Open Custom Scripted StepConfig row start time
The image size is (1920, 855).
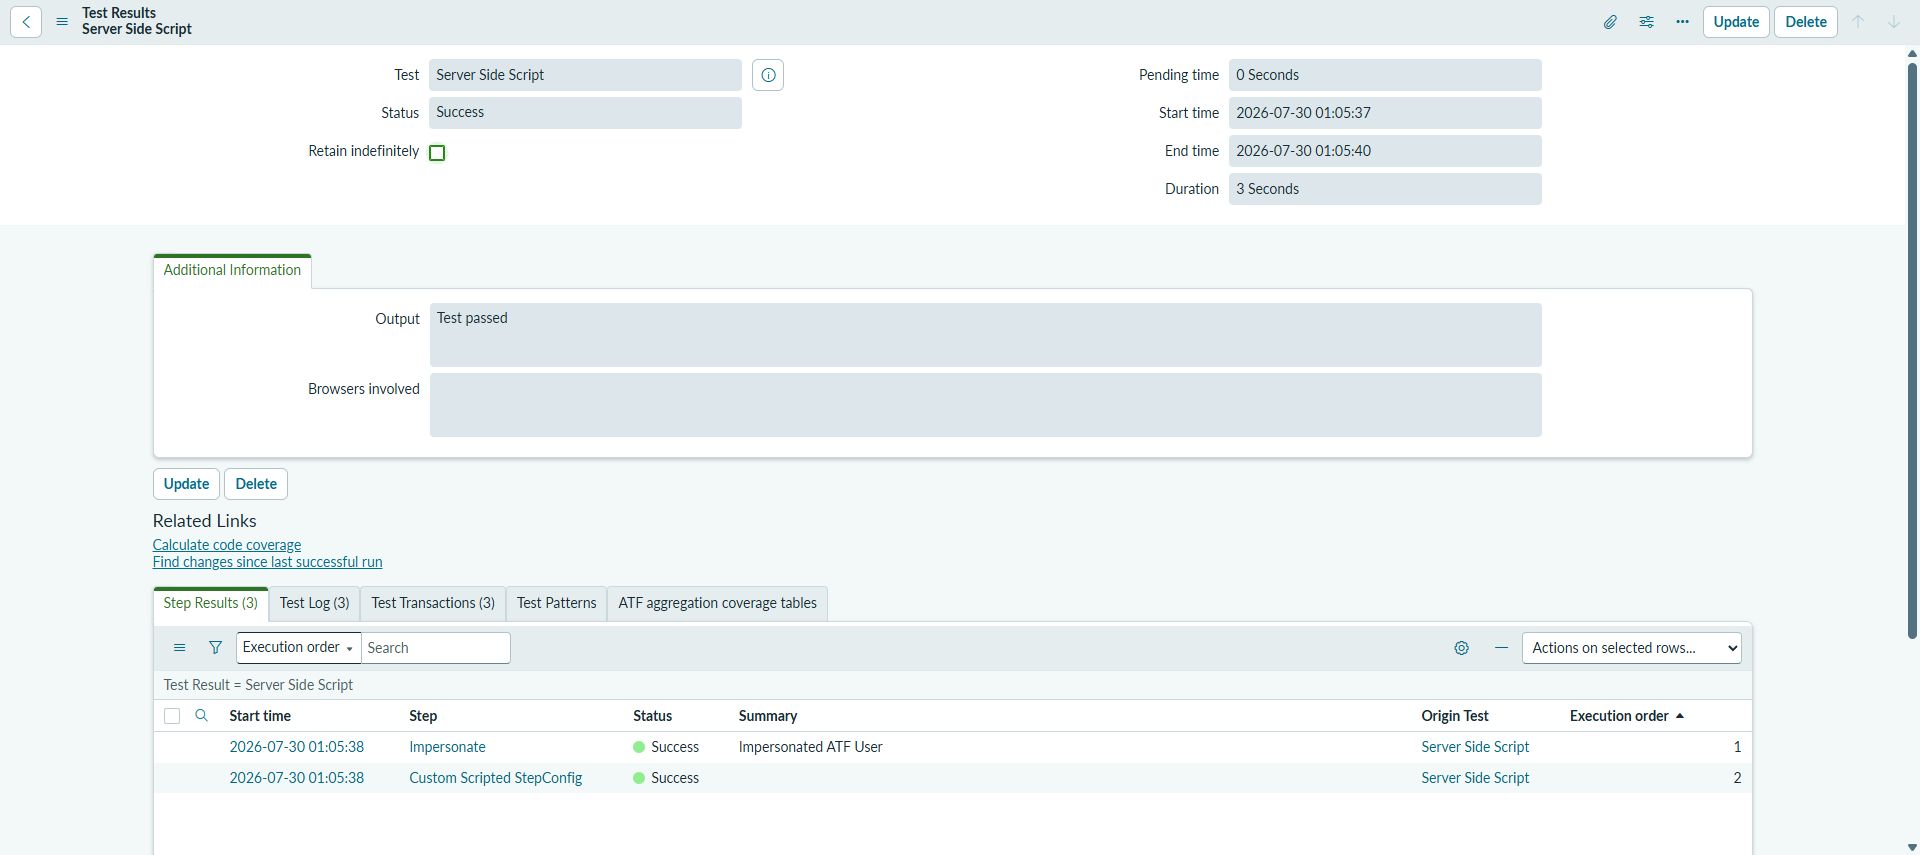296,778
